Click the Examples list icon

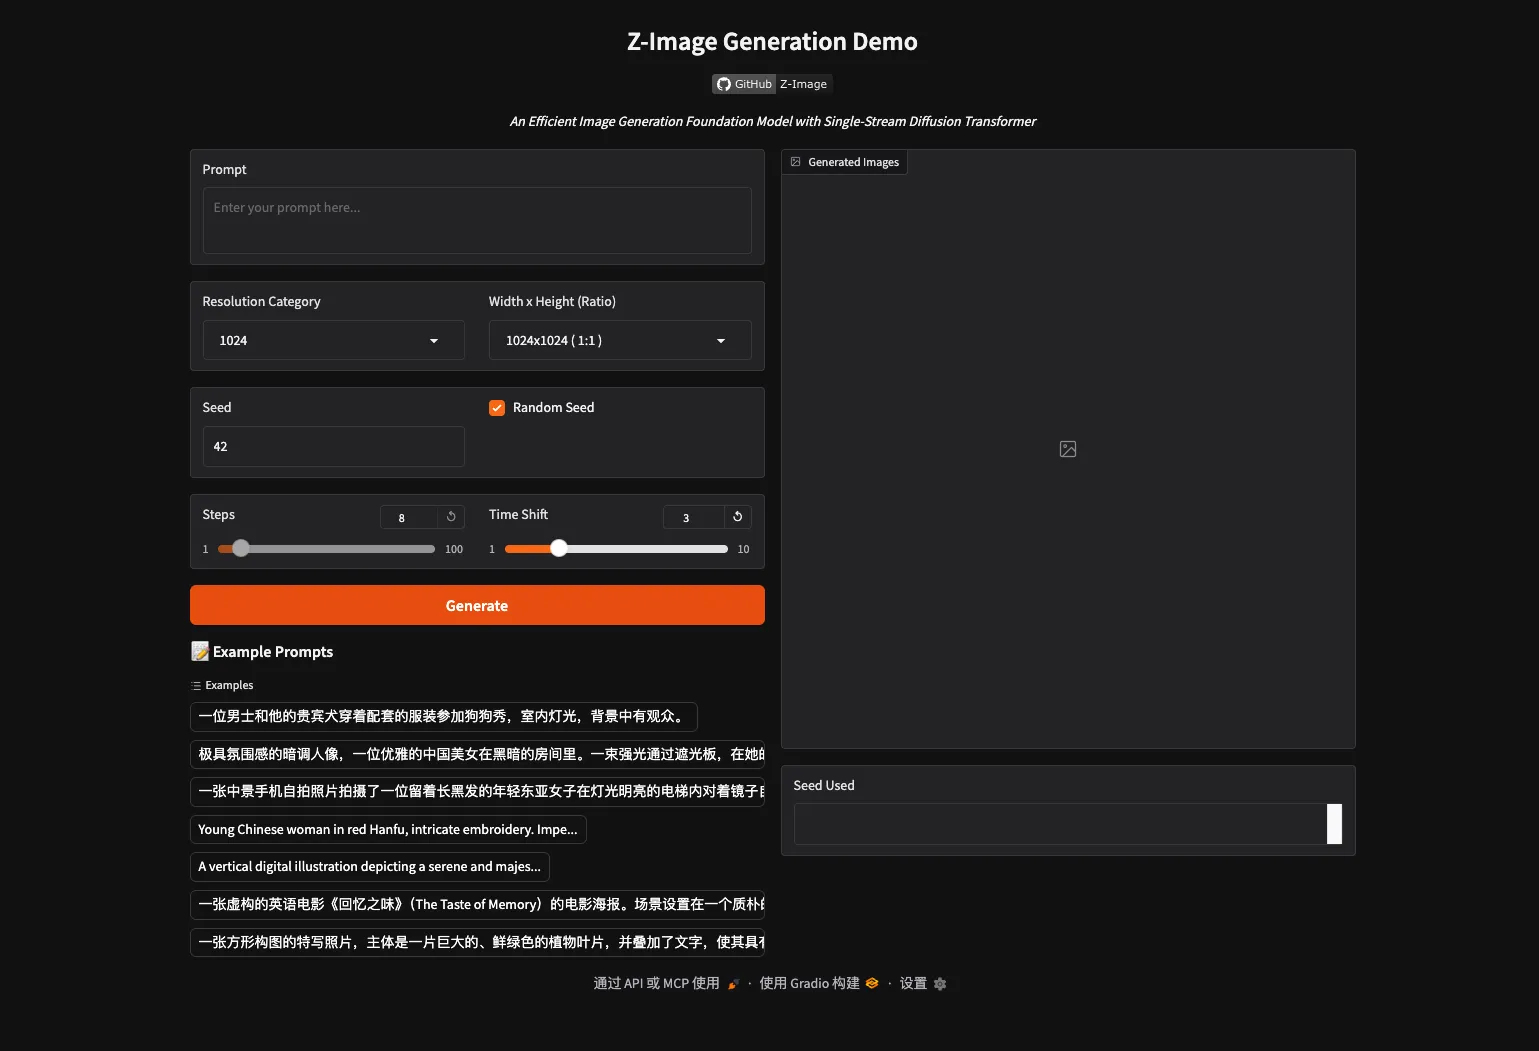[196, 685]
